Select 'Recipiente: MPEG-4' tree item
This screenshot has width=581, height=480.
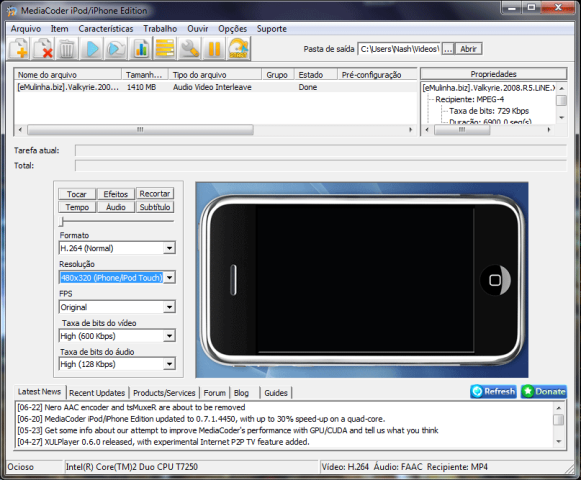pos(469,99)
